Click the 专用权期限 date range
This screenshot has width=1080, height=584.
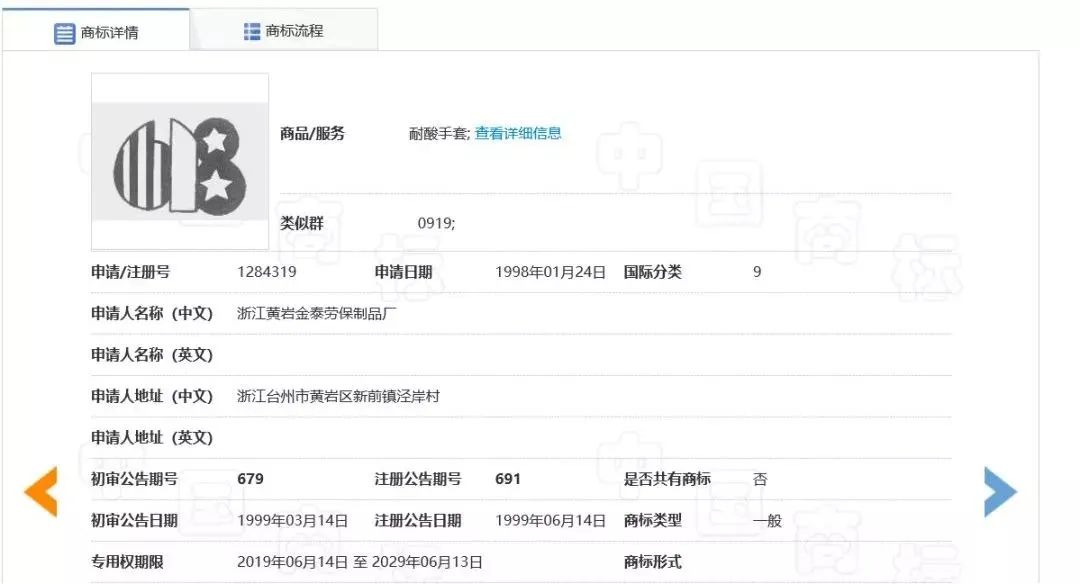pyautogui.click(x=361, y=561)
